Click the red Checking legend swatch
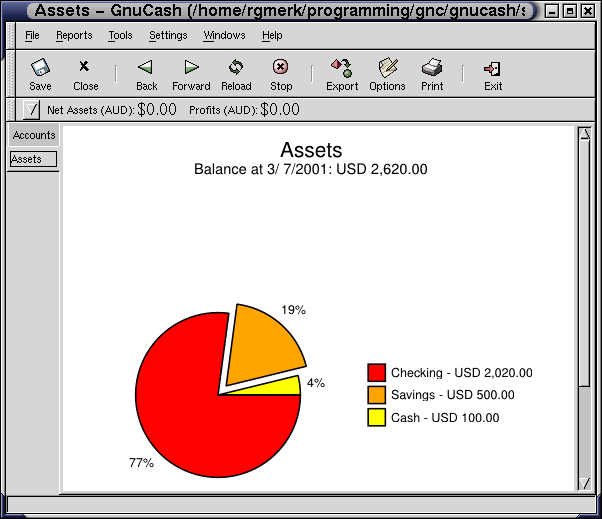This screenshot has width=602, height=519. [x=376, y=373]
